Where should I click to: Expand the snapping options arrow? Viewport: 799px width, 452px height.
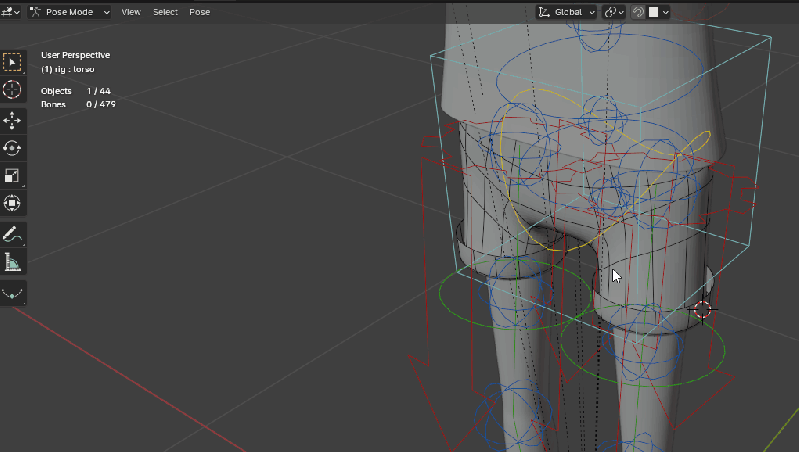coord(665,12)
